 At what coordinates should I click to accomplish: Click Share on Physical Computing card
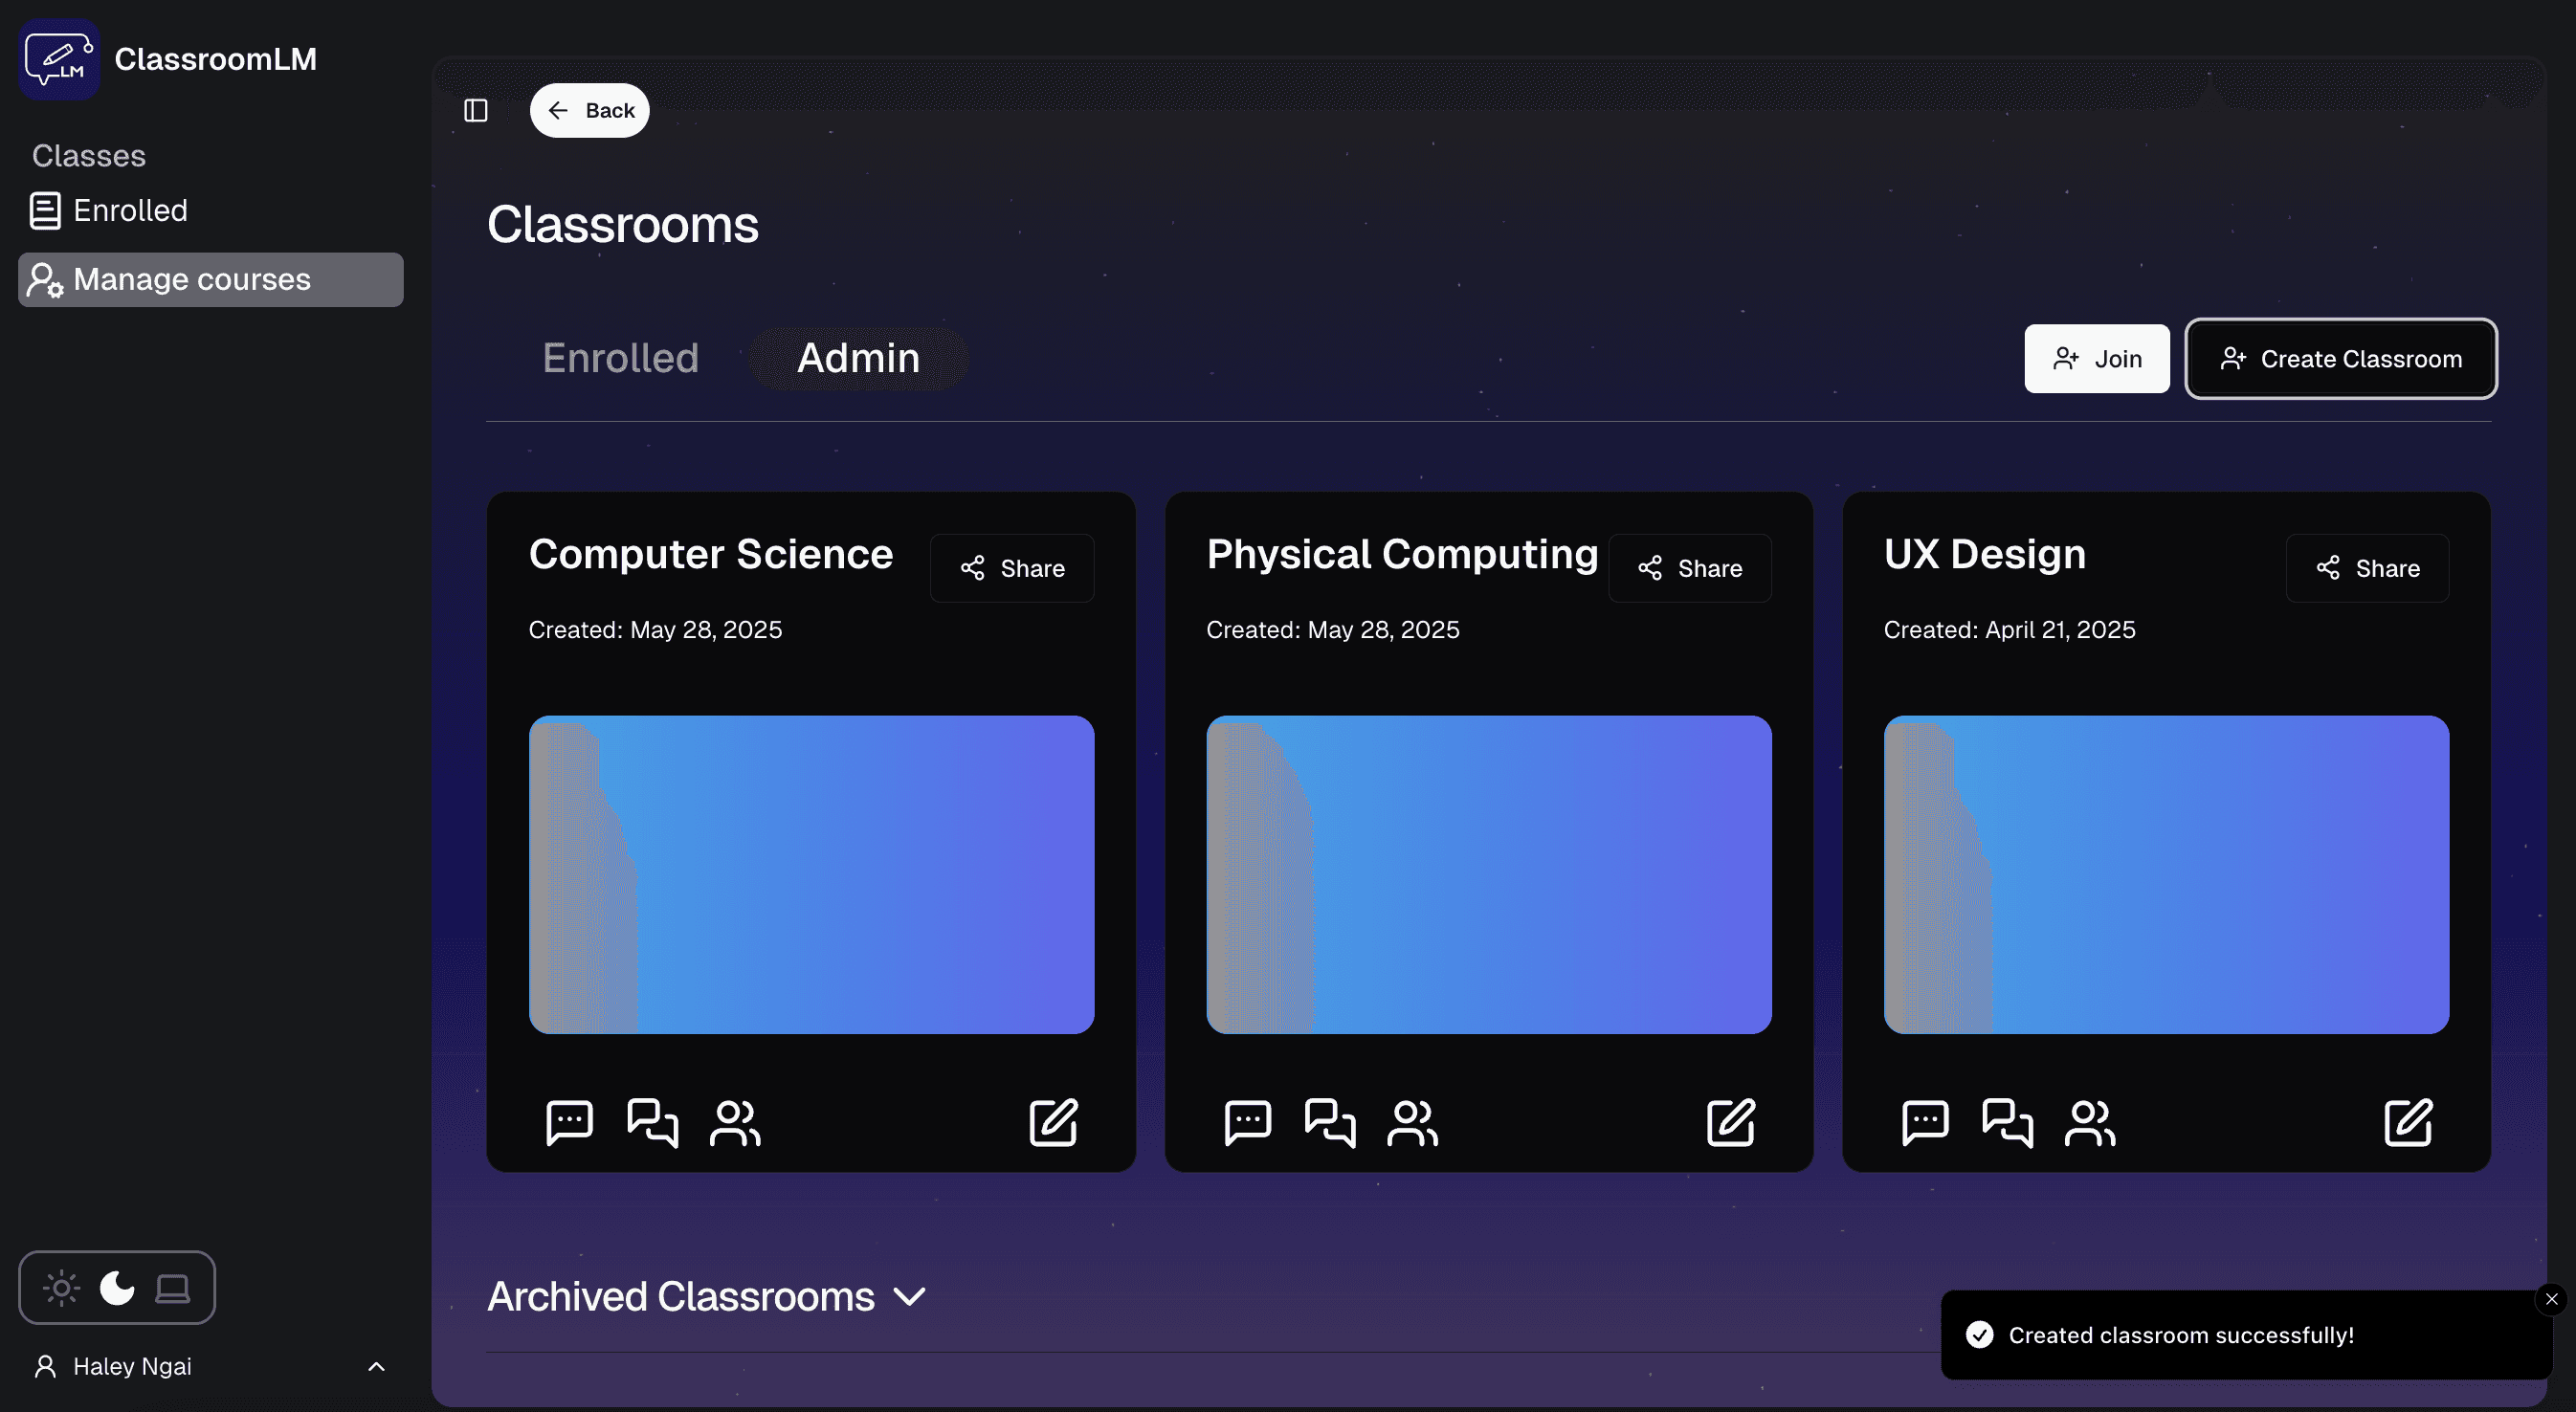tap(1690, 568)
